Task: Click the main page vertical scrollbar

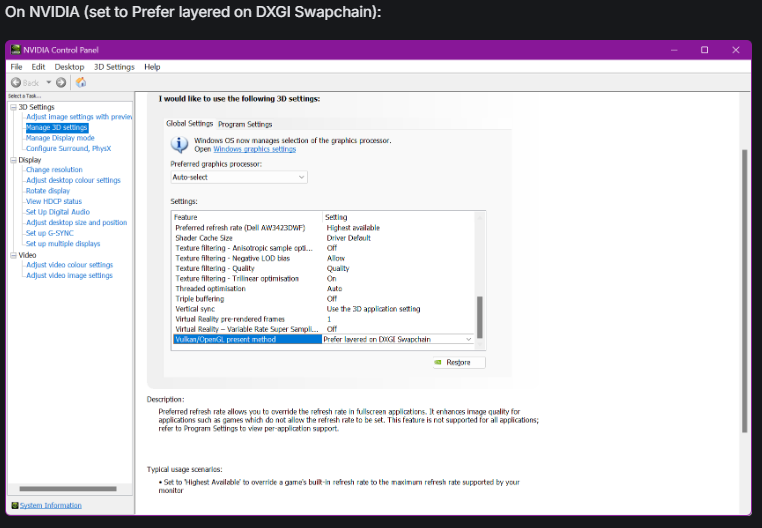Action: point(744,291)
